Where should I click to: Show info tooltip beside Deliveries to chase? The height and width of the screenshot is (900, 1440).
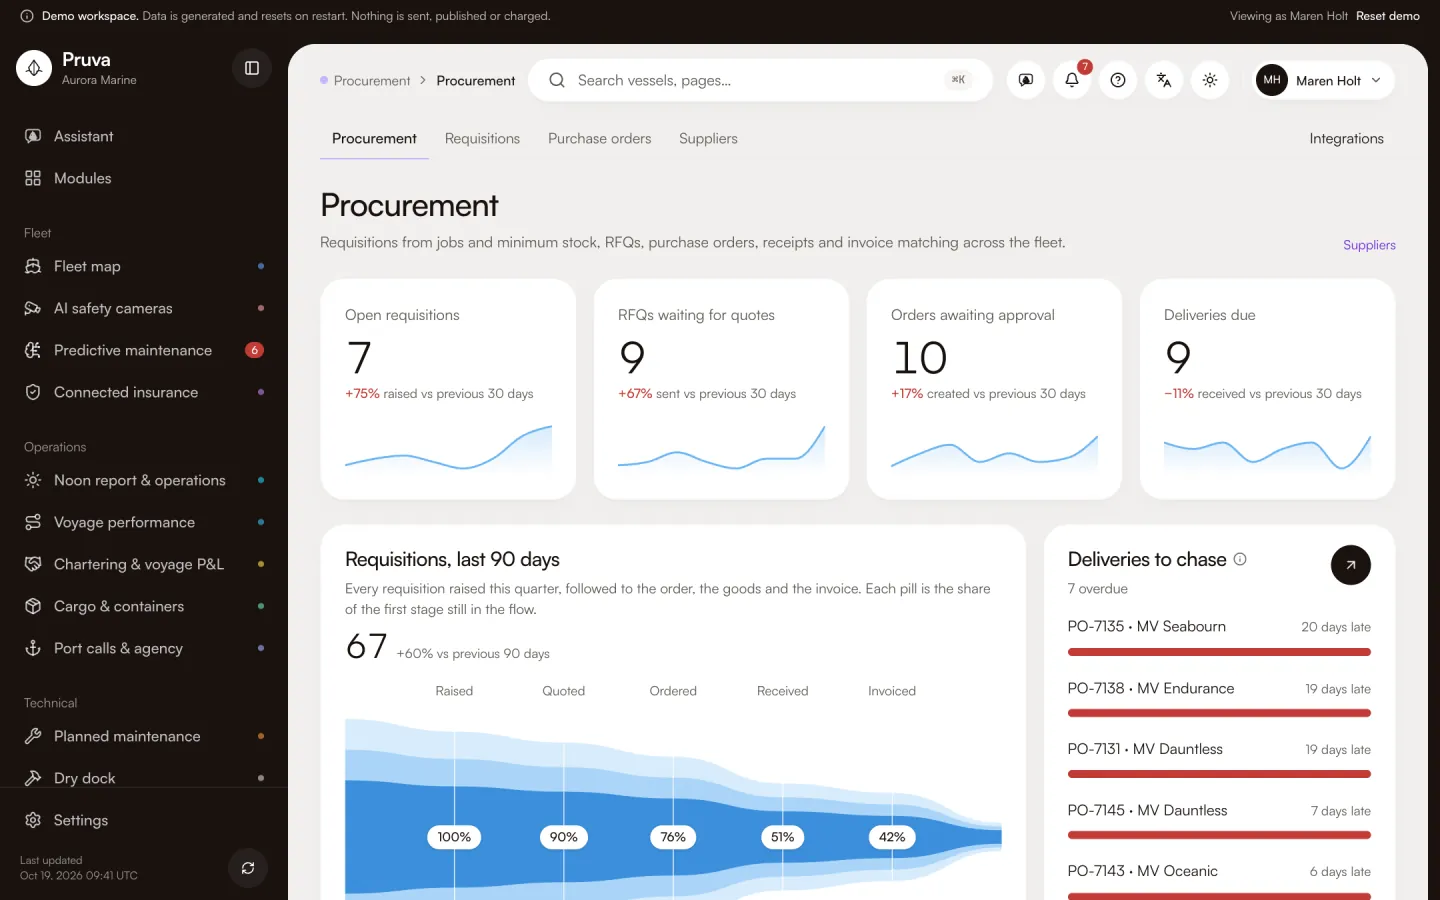[1240, 559]
